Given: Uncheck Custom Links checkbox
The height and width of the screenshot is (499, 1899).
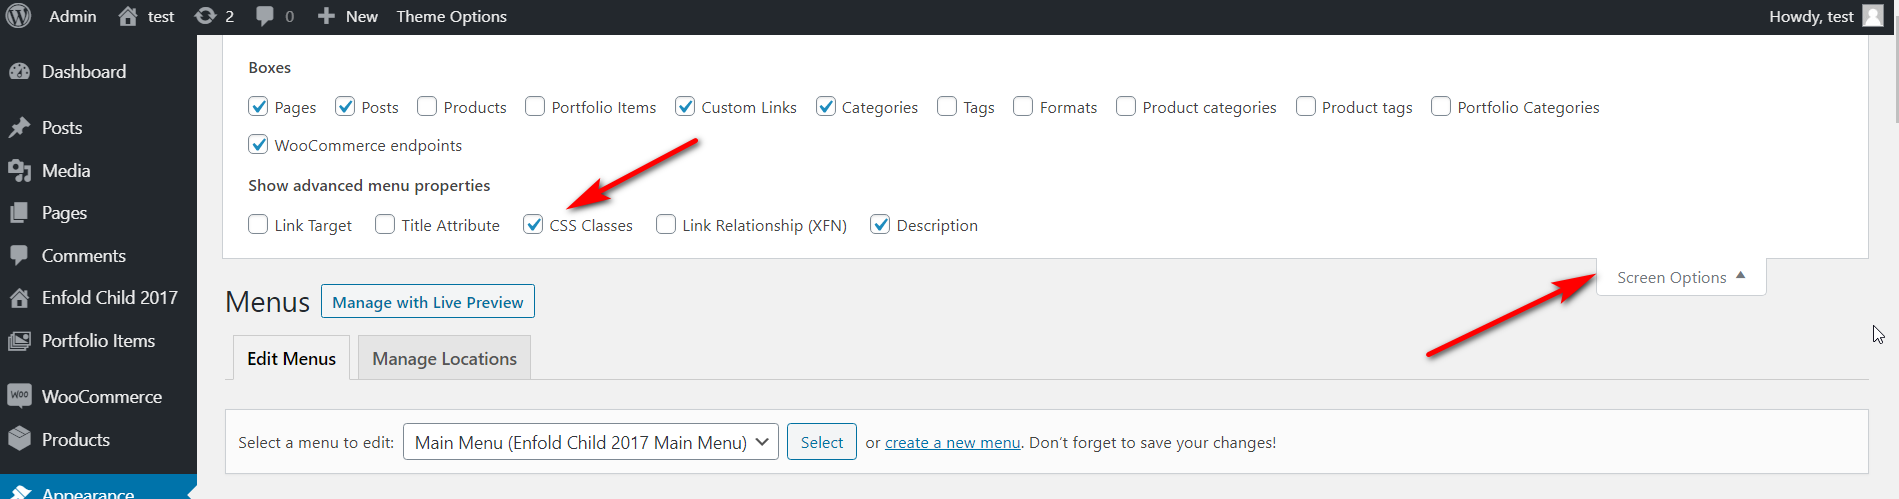Looking at the screenshot, I should [685, 106].
